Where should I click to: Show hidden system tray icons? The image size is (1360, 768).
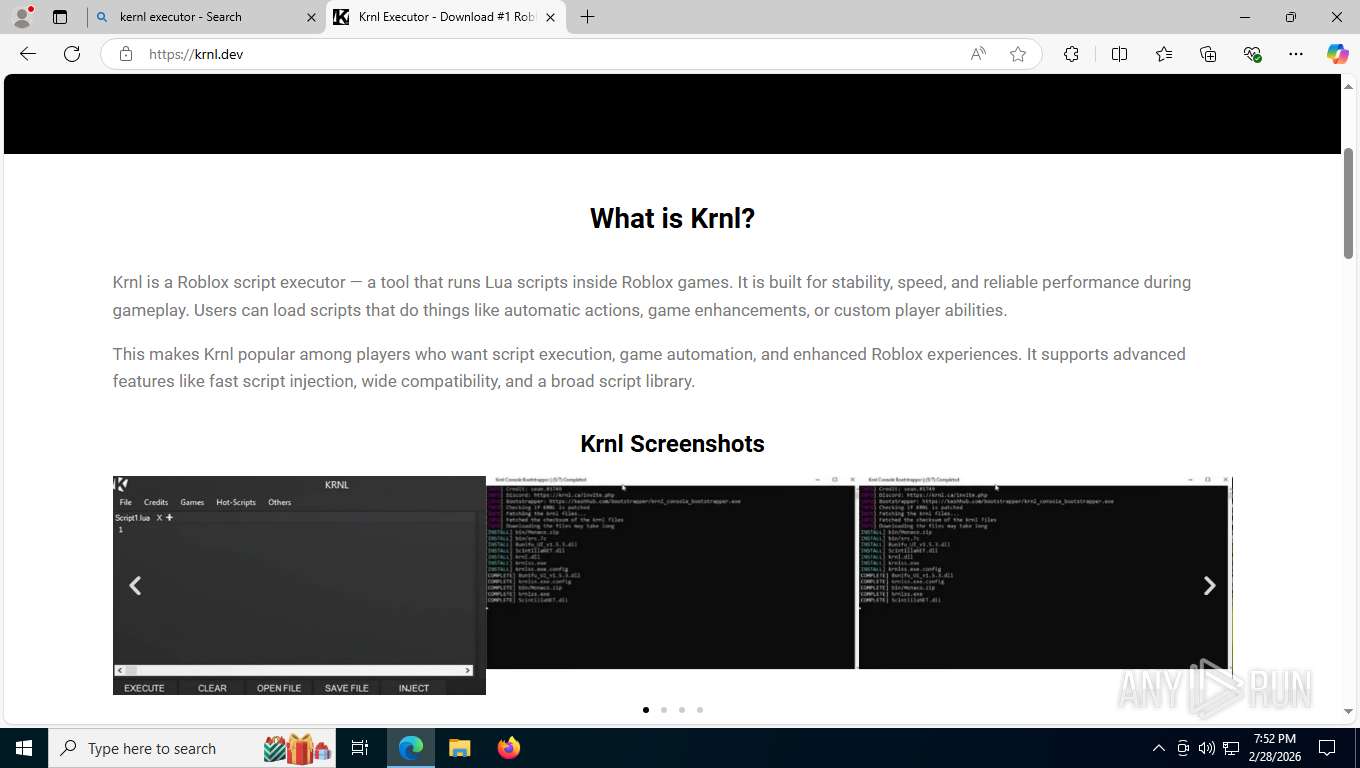pyautogui.click(x=1159, y=748)
